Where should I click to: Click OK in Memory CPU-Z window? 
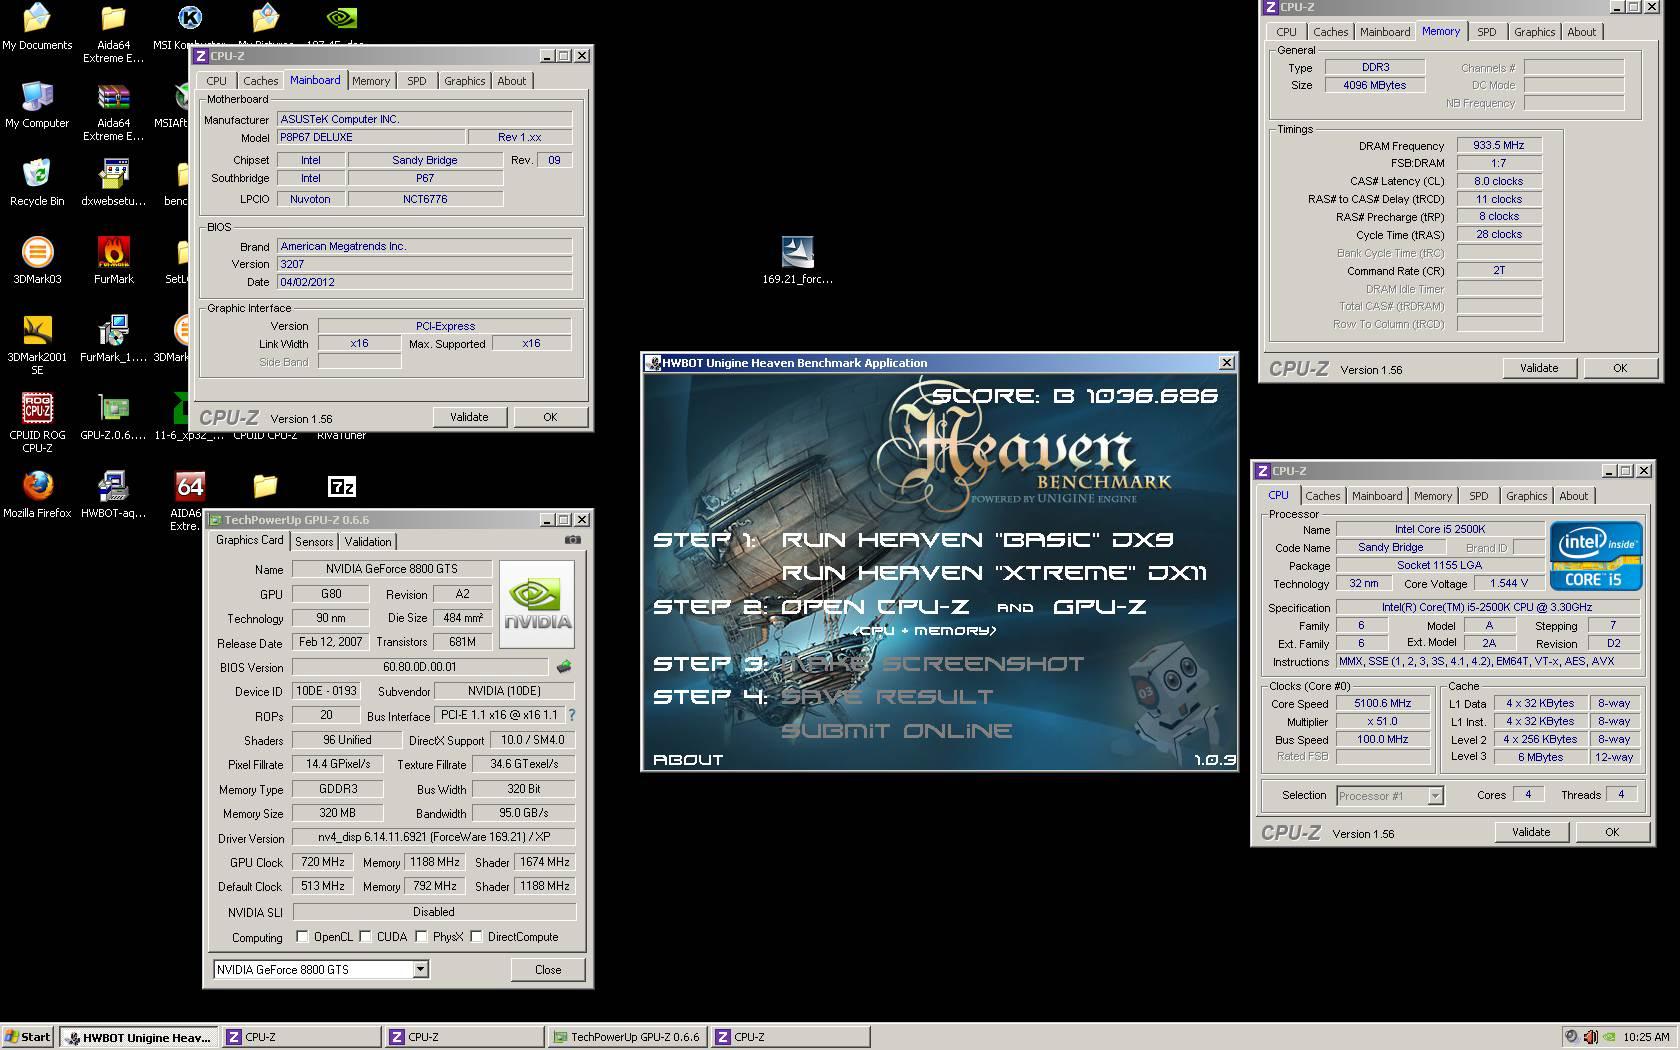click(1620, 368)
